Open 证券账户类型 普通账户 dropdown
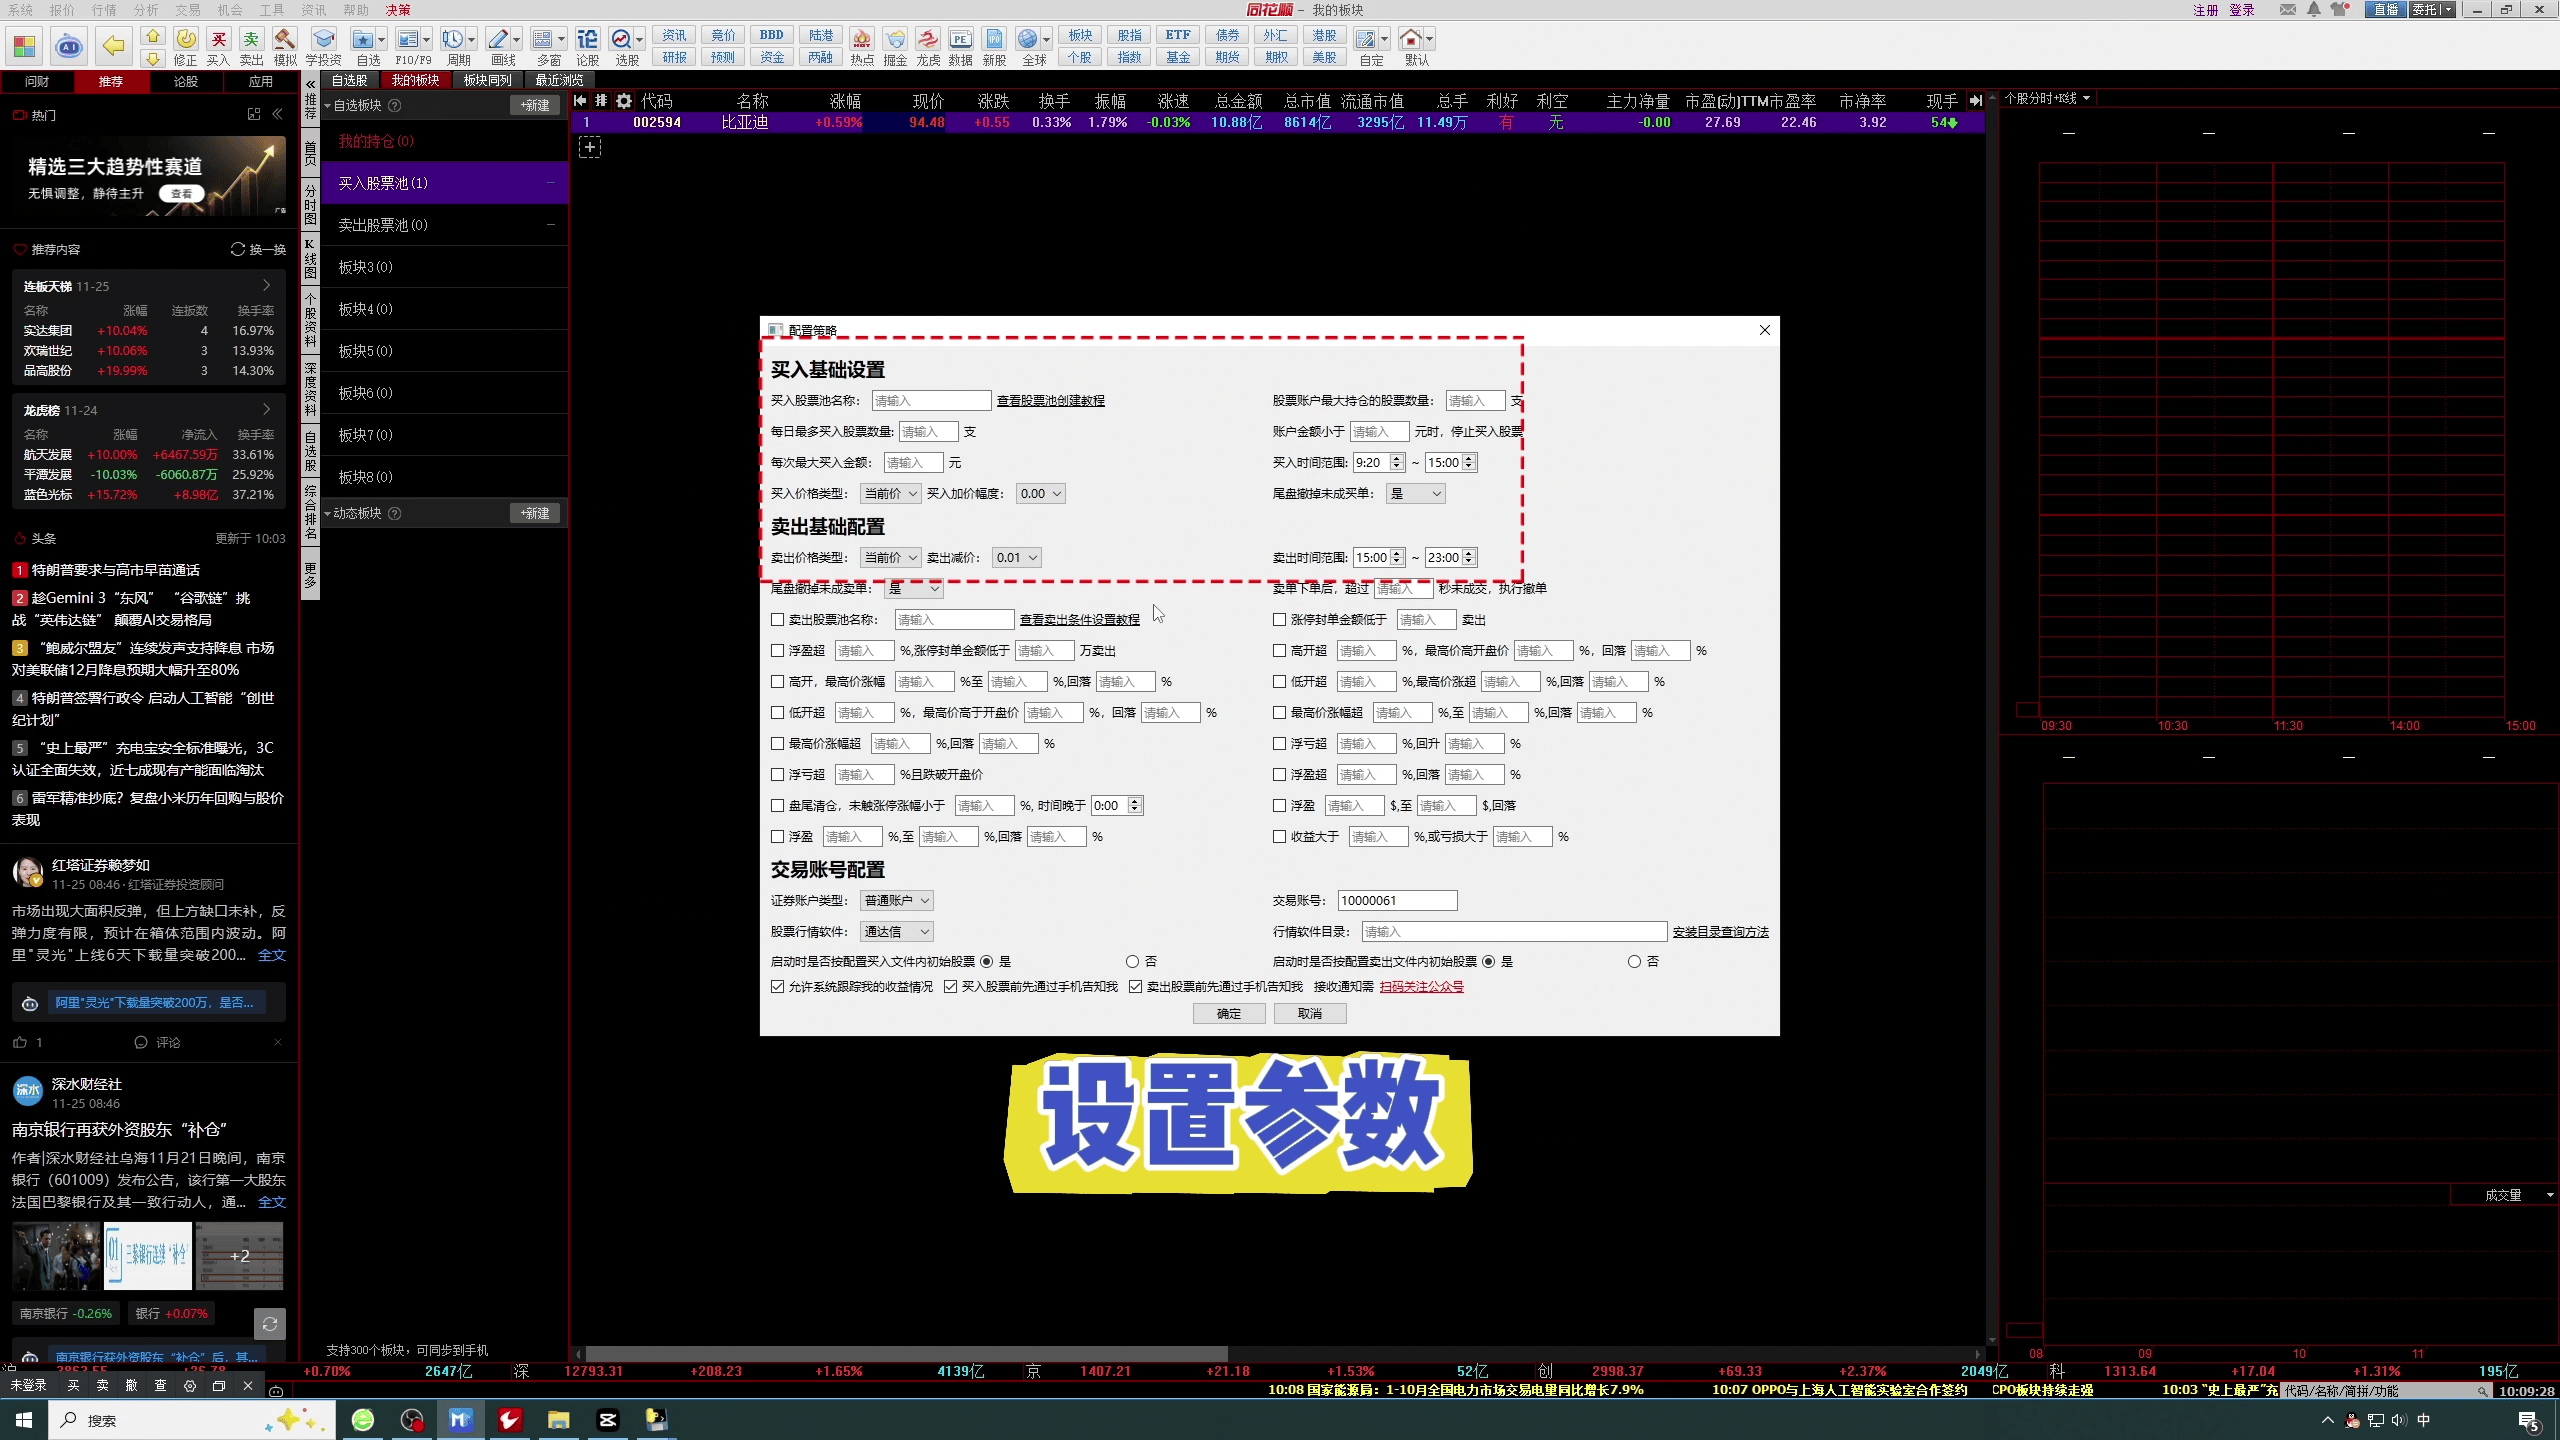Image resolution: width=2560 pixels, height=1440 pixels. pyautogui.click(x=897, y=901)
